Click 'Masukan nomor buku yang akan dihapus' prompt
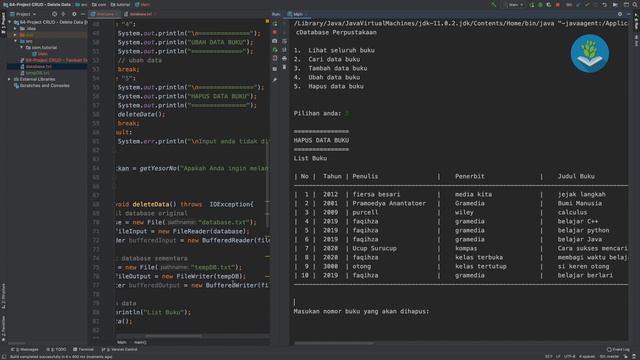Viewport: 640px width, 360px height. (361, 311)
